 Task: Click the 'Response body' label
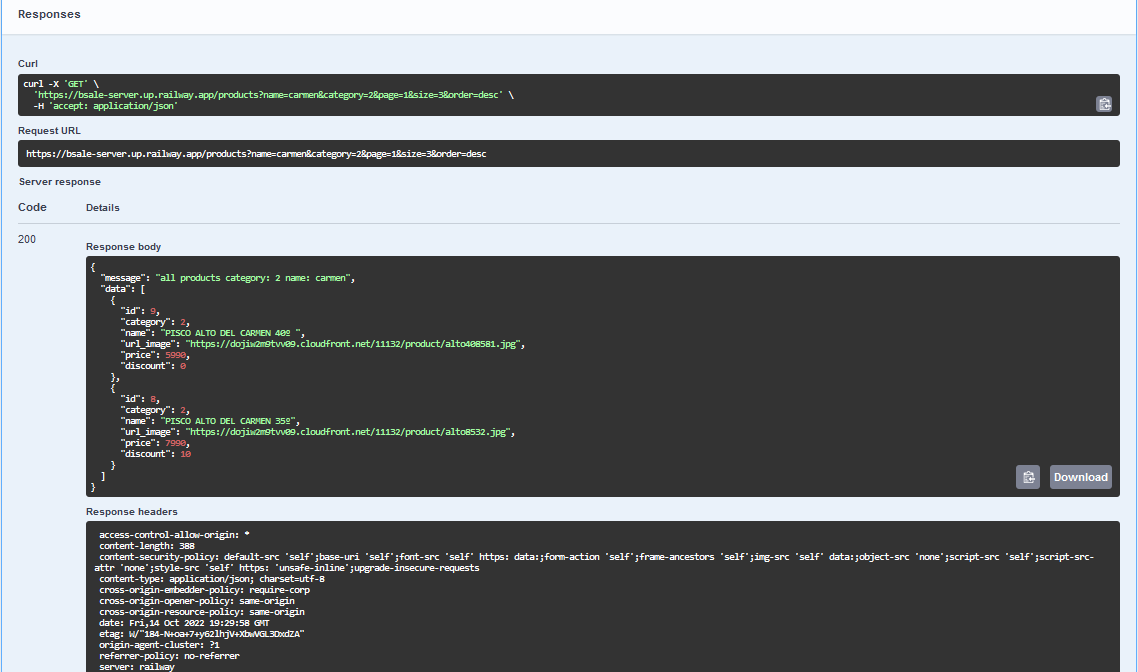(123, 247)
